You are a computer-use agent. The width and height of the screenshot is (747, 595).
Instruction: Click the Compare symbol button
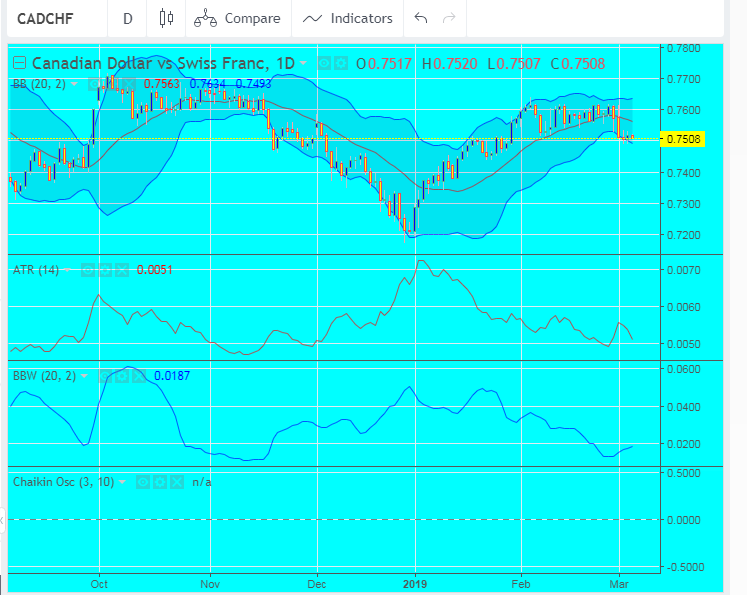point(223,18)
